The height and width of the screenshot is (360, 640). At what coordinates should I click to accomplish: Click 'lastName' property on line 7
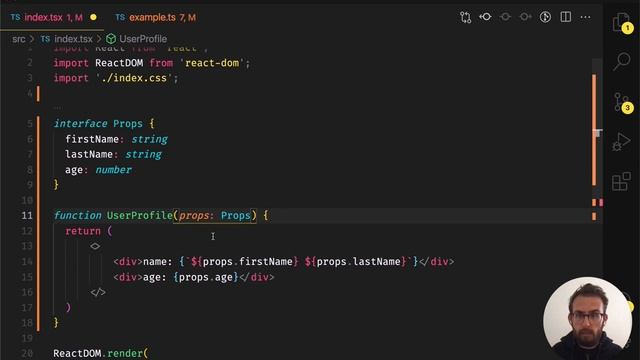click(89, 154)
